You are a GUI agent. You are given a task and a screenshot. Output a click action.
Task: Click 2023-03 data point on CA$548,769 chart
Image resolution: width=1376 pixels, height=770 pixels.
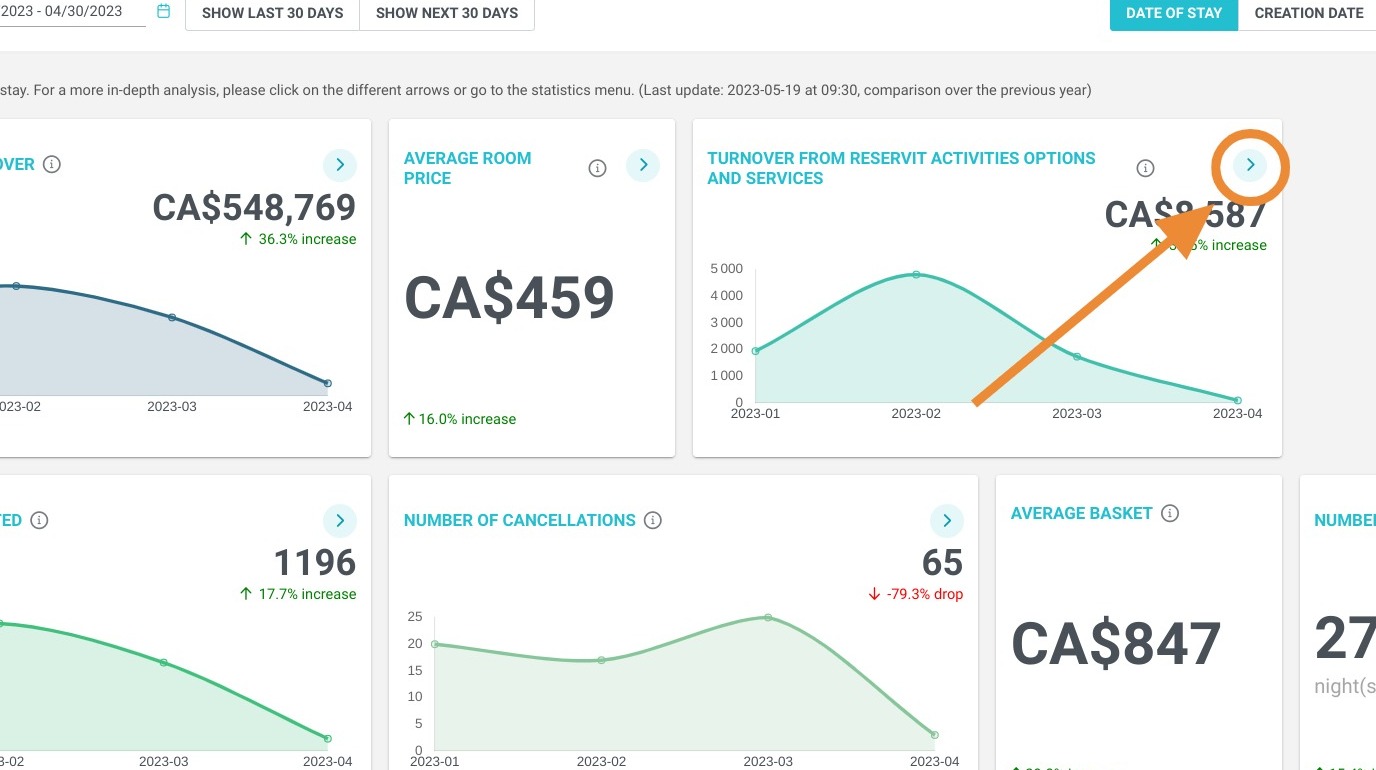[x=172, y=317]
